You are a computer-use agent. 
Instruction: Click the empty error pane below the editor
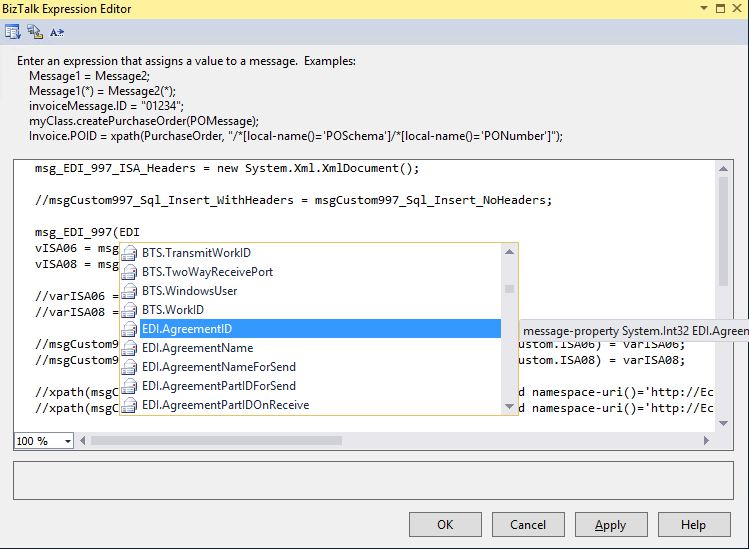click(373, 481)
